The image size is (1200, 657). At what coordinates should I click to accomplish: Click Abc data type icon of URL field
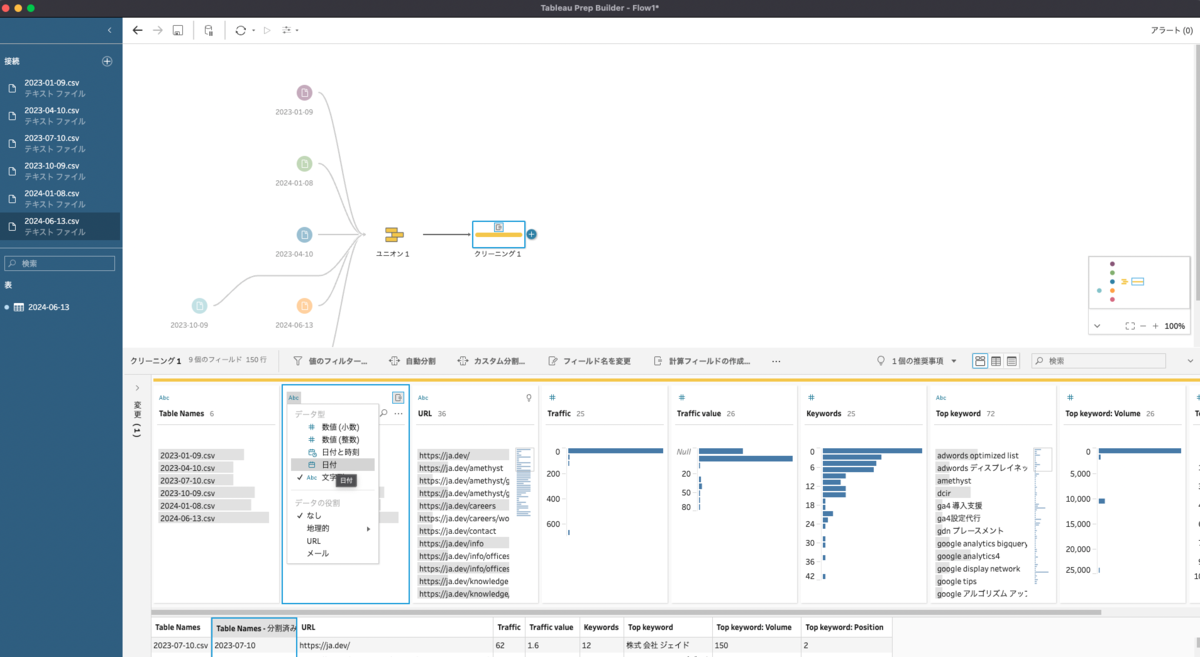point(423,397)
